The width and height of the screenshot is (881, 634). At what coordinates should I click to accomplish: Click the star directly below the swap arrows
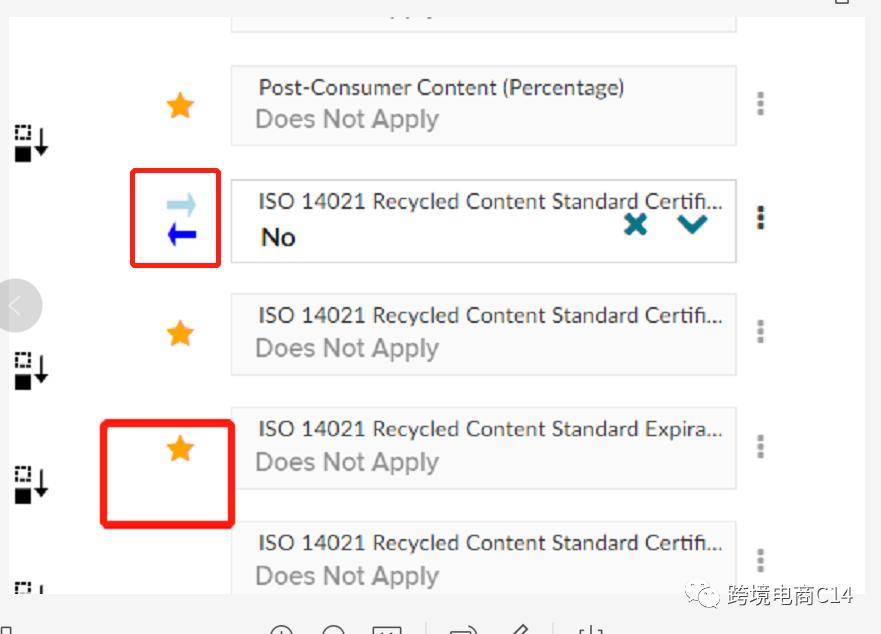pyautogui.click(x=180, y=333)
